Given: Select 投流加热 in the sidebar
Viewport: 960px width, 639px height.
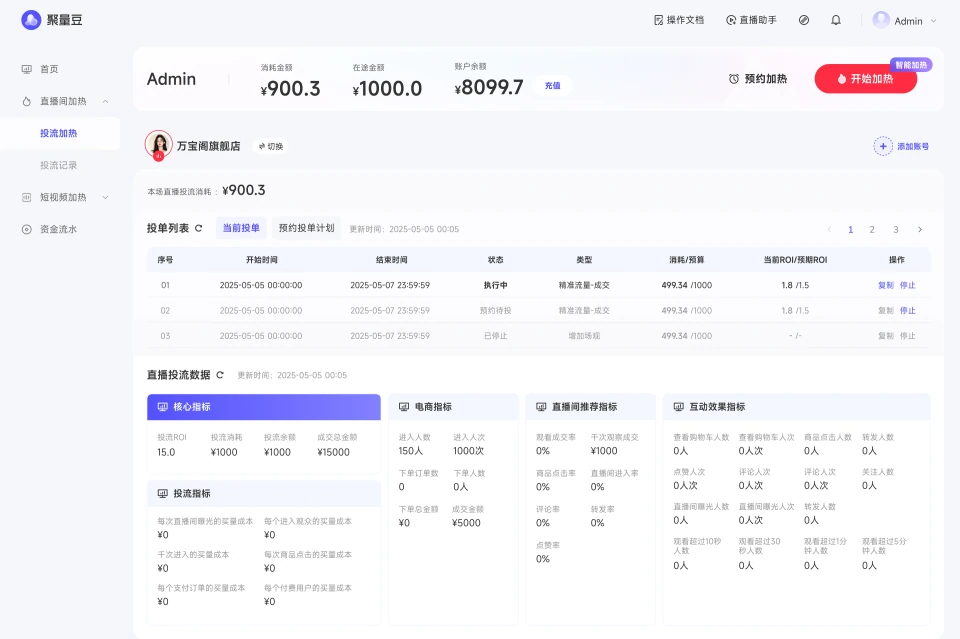Looking at the screenshot, I should tap(59, 133).
